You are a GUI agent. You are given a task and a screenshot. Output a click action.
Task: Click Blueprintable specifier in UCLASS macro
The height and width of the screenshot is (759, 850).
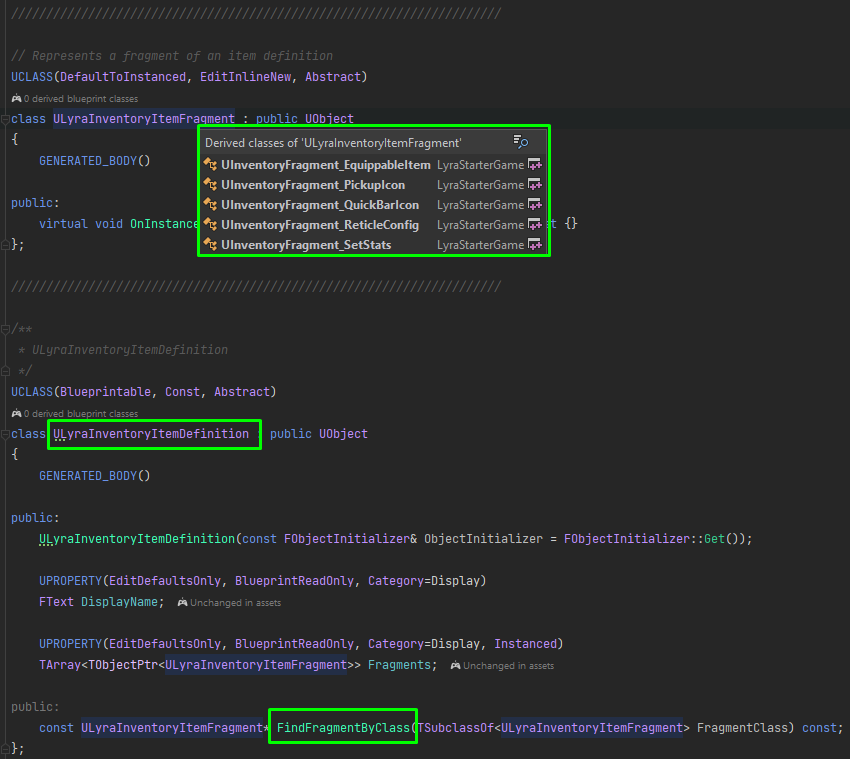tap(105, 392)
